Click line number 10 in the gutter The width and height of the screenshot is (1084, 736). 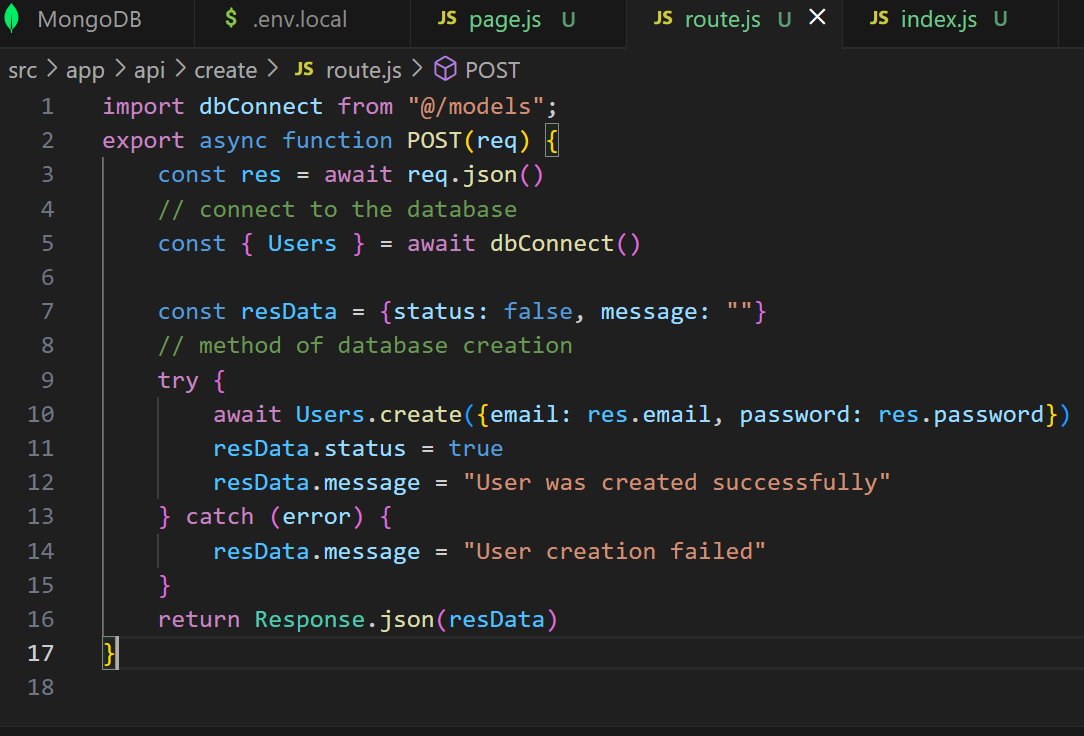[x=41, y=414]
